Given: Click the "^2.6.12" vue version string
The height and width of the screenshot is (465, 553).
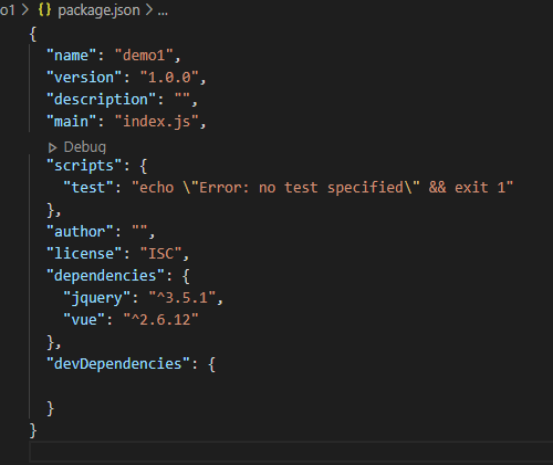Looking at the screenshot, I should (x=161, y=320).
